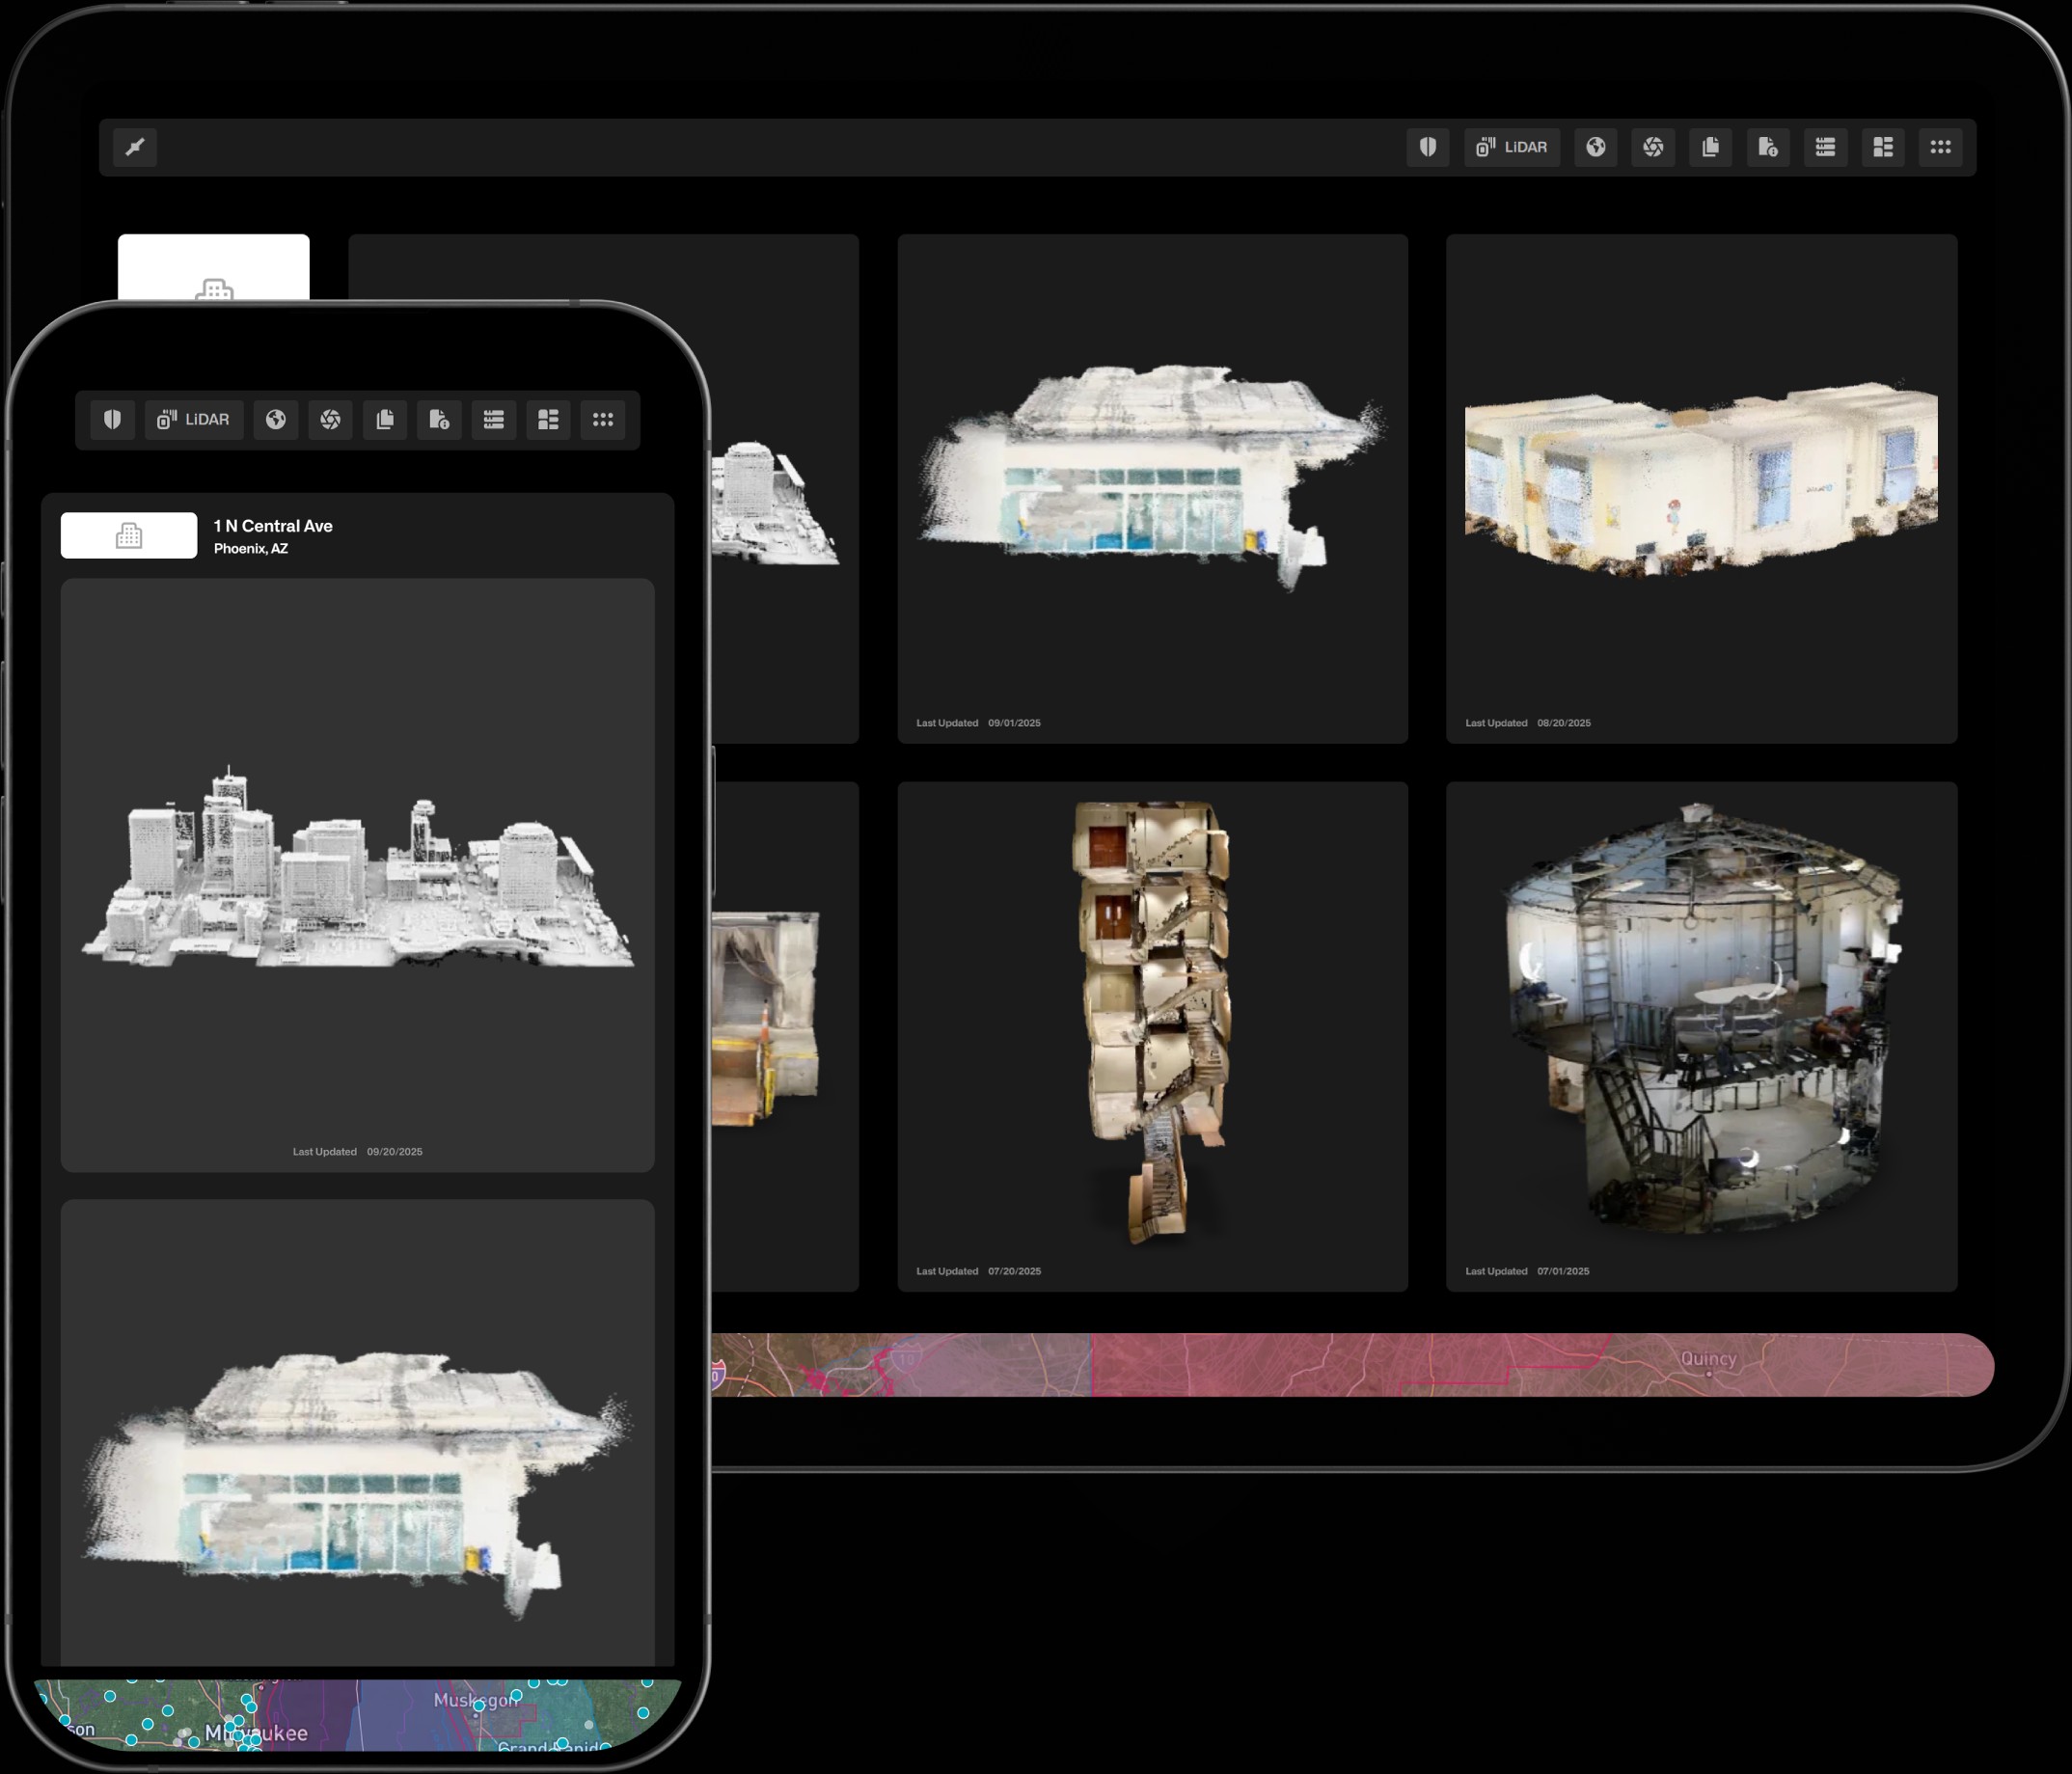Image resolution: width=2072 pixels, height=1774 pixels.
Task: Switch to dashboard tile layout on tablet
Action: (x=1882, y=148)
